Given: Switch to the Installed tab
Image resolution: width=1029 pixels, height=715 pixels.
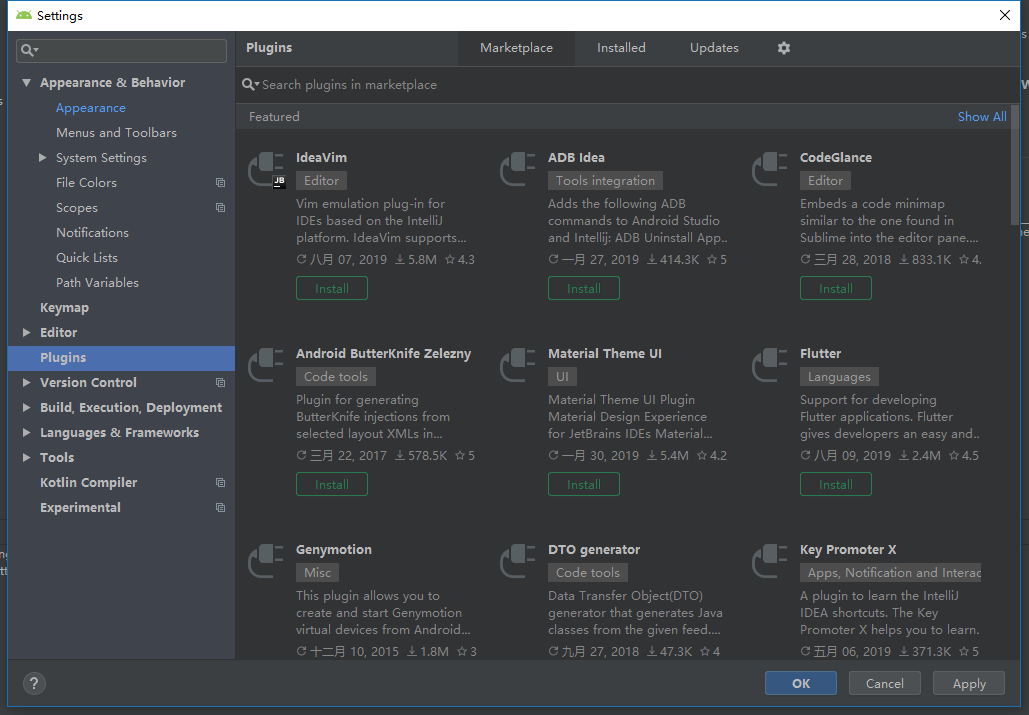Looking at the screenshot, I should 621,48.
